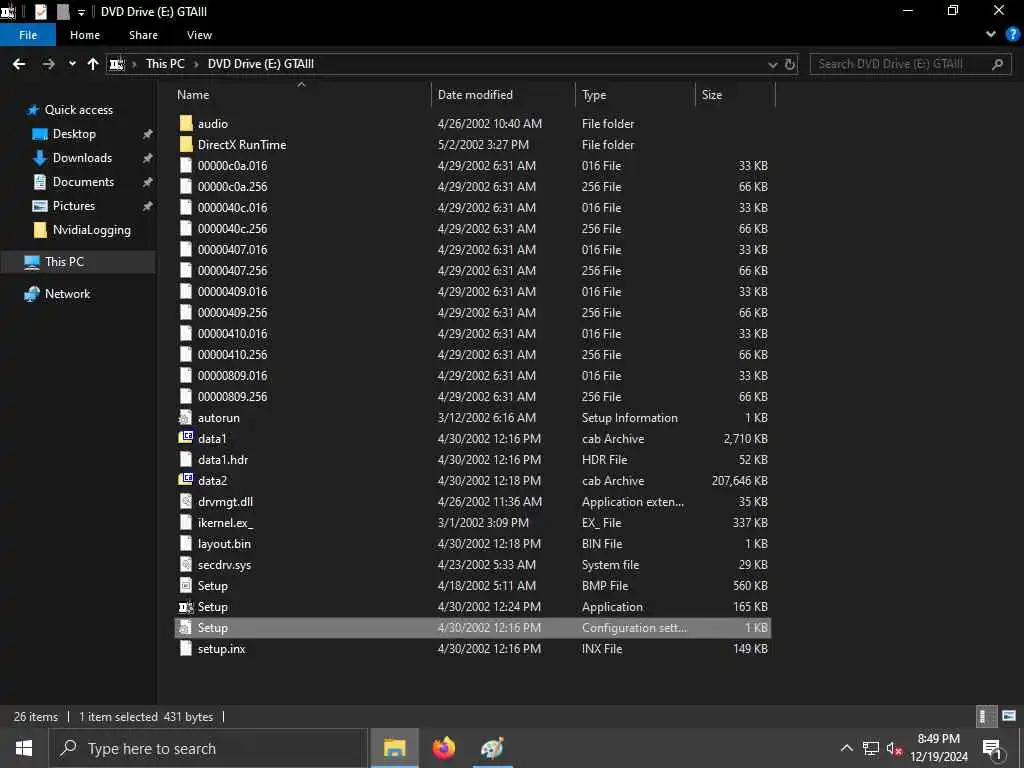Click the search magnifier icon
Screen dimensions: 1024x768
[997, 64]
